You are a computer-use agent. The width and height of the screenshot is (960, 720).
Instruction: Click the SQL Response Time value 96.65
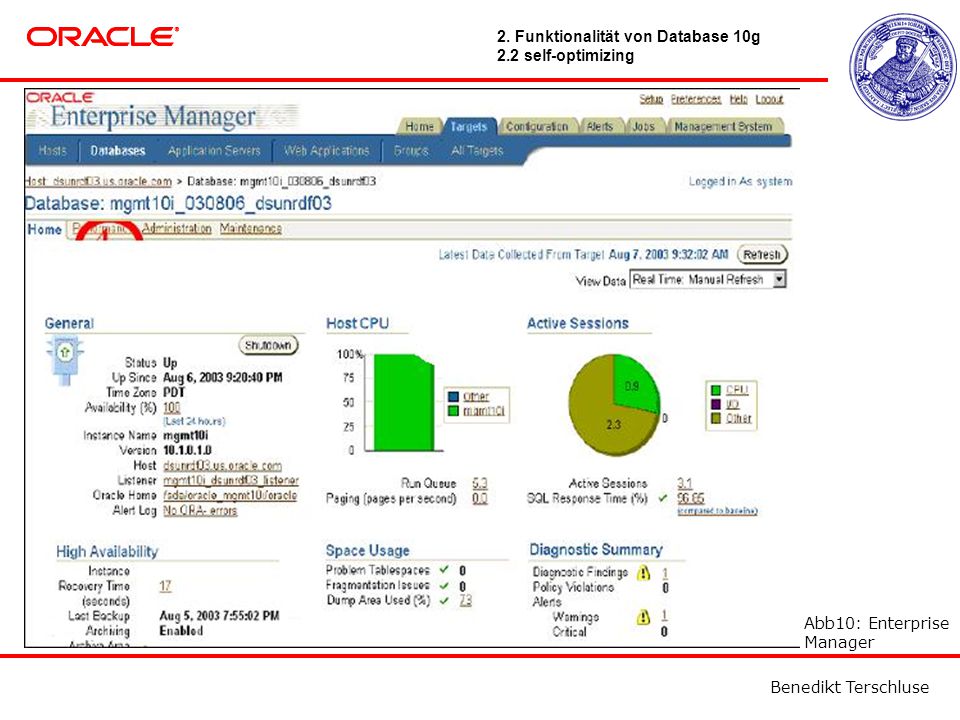(x=691, y=498)
